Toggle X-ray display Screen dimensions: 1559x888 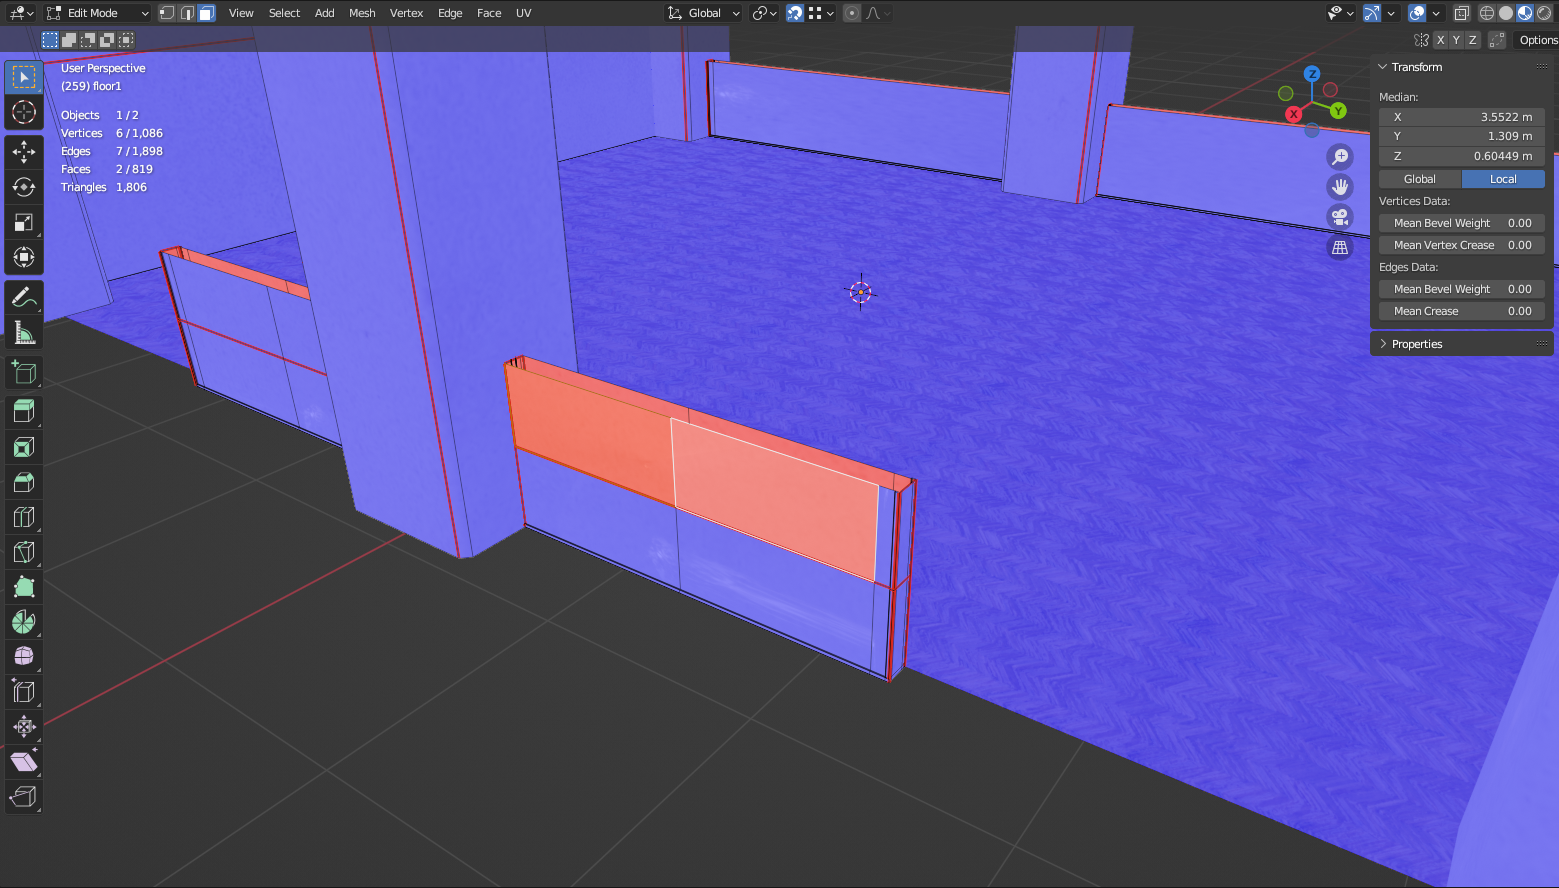(1462, 13)
